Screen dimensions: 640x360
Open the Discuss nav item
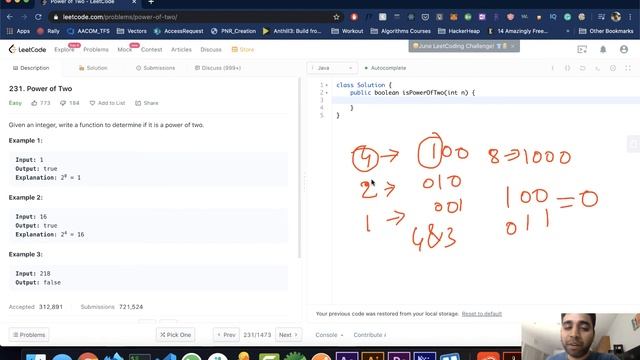point(211,49)
